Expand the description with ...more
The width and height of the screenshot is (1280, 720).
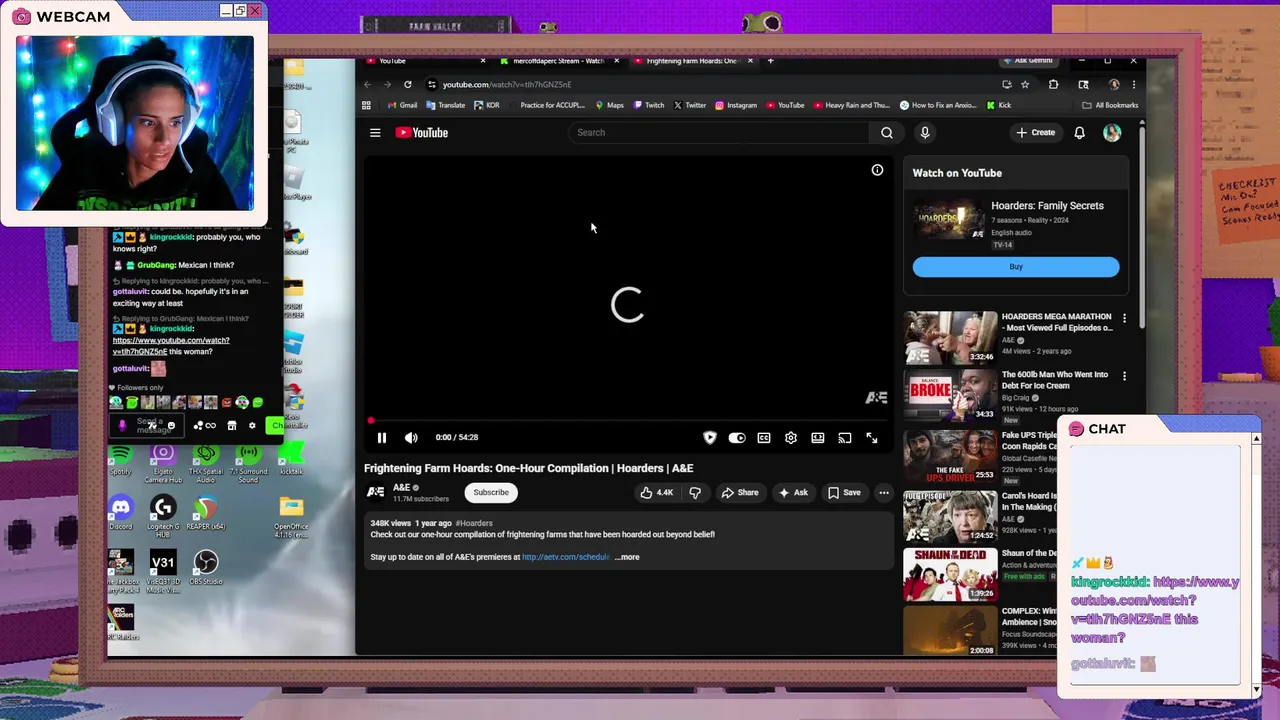pyautogui.click(x=627, y=557)
